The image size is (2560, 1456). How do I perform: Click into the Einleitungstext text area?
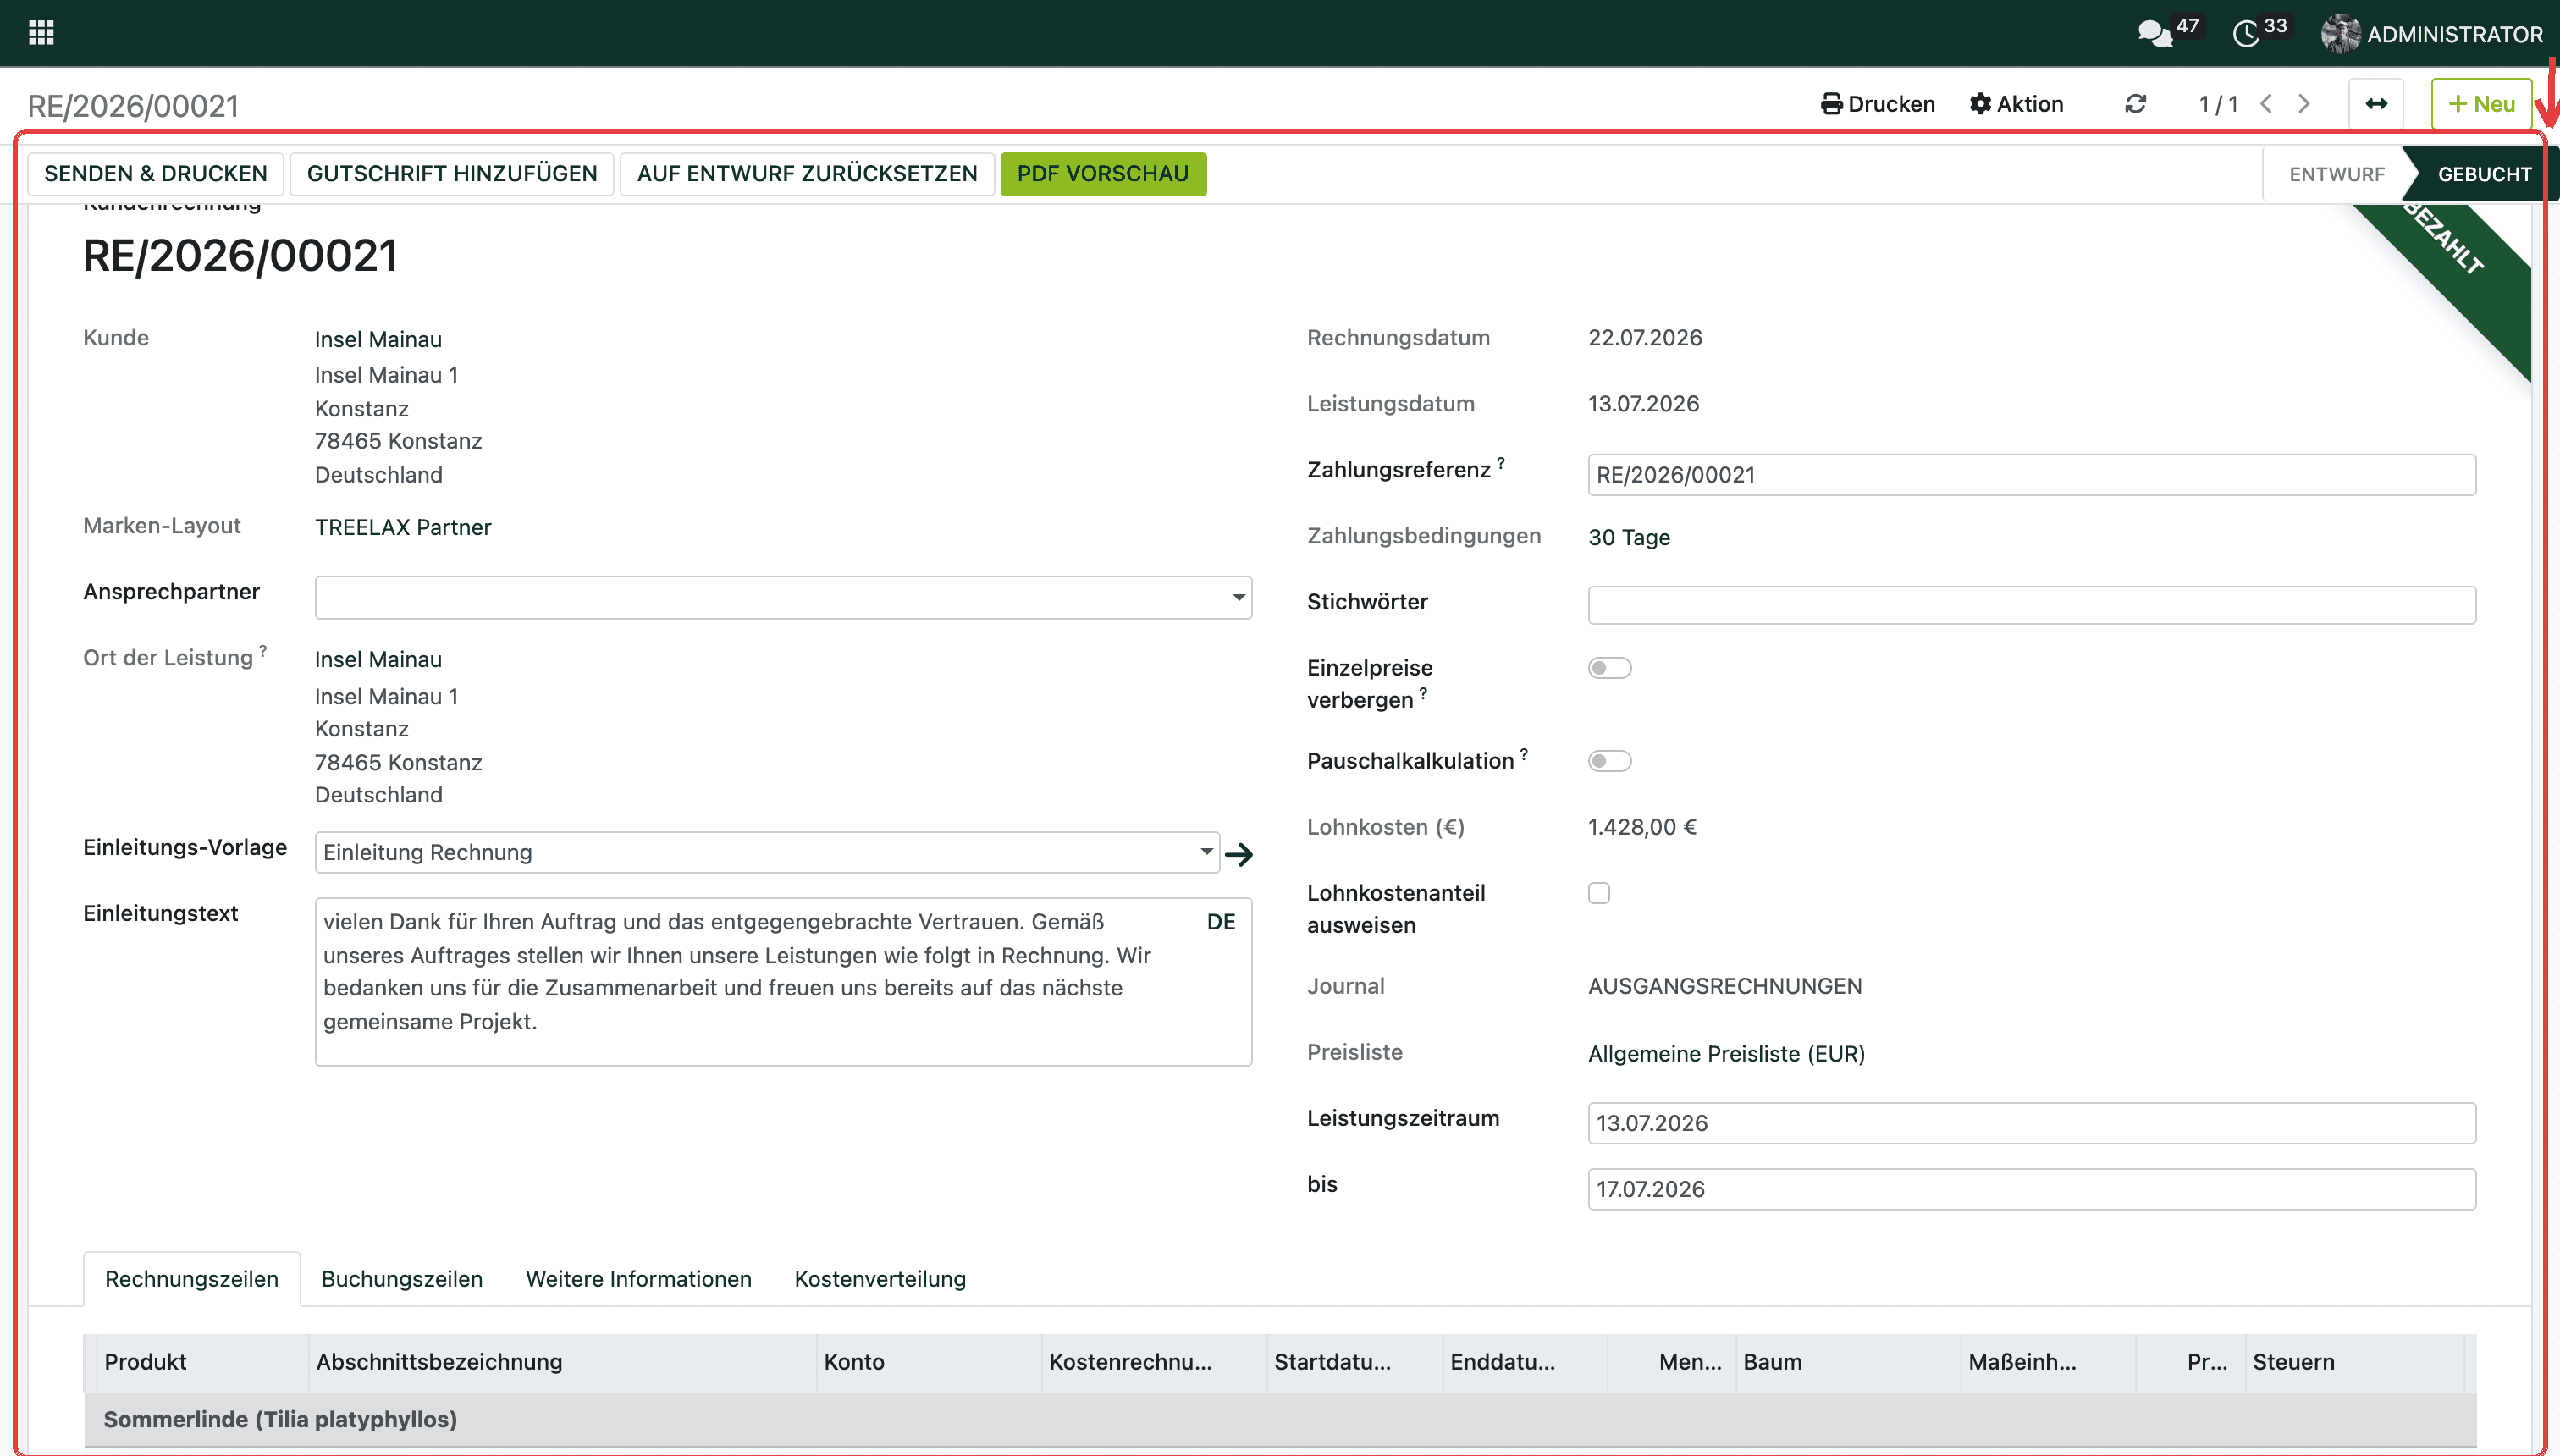click(783, 981)
